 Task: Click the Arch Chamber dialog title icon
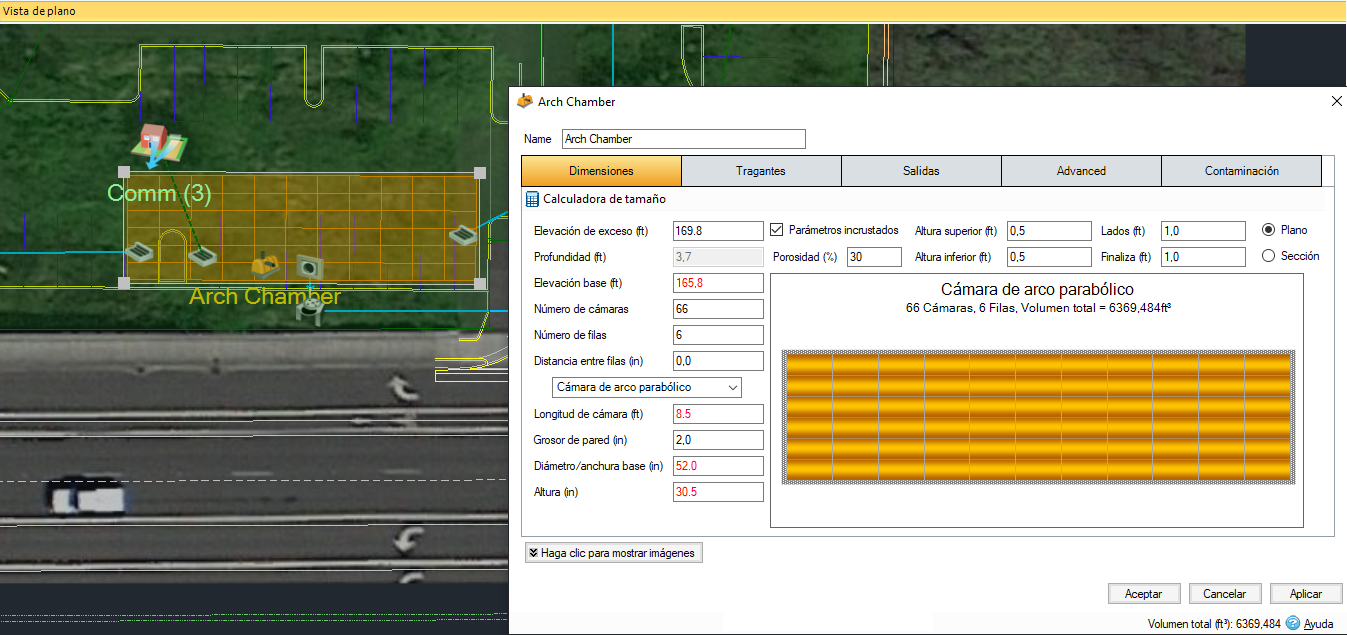coord(525,101)
